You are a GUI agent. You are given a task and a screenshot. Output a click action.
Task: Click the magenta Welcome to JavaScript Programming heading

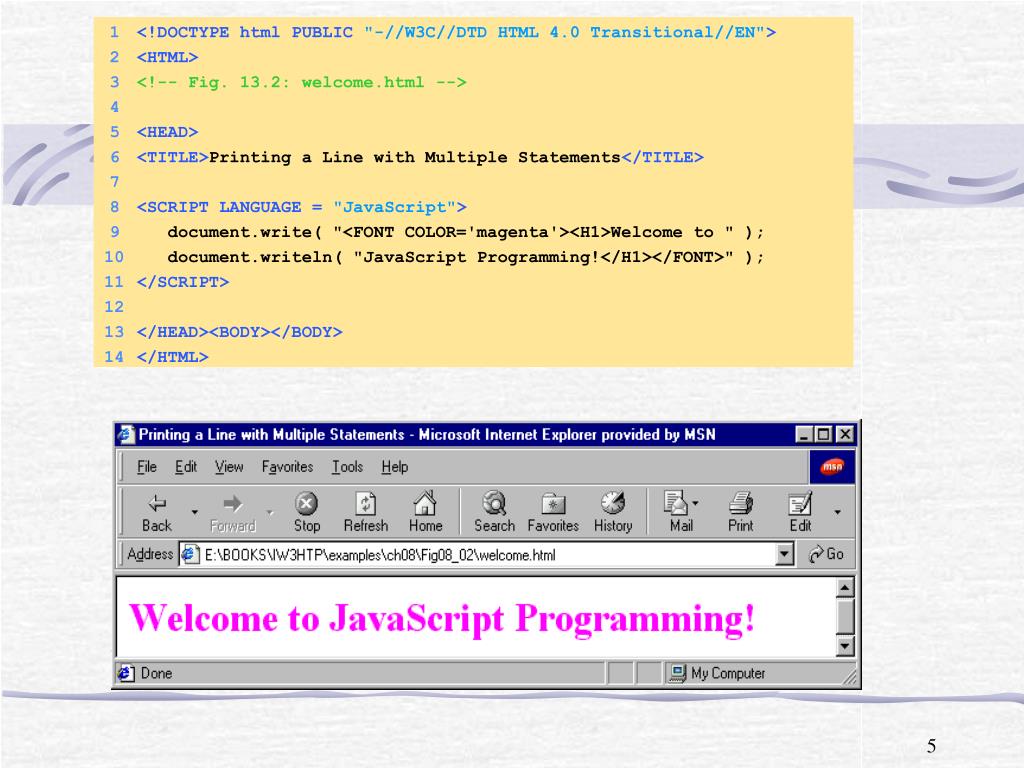click(442, 618)
